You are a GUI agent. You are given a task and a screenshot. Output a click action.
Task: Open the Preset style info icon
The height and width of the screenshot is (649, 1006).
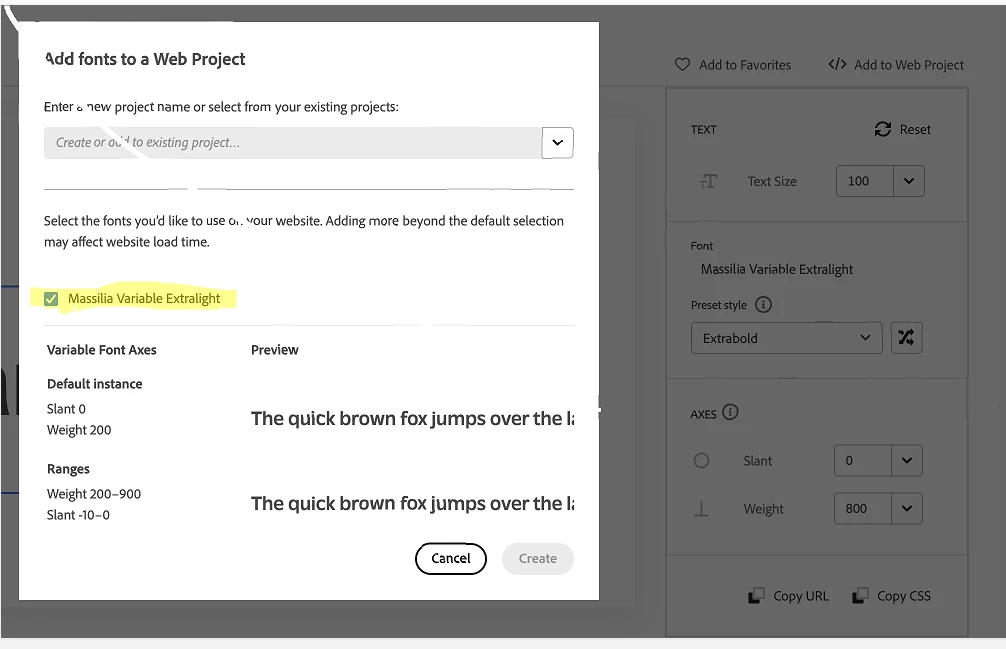[x=763, y=305]
